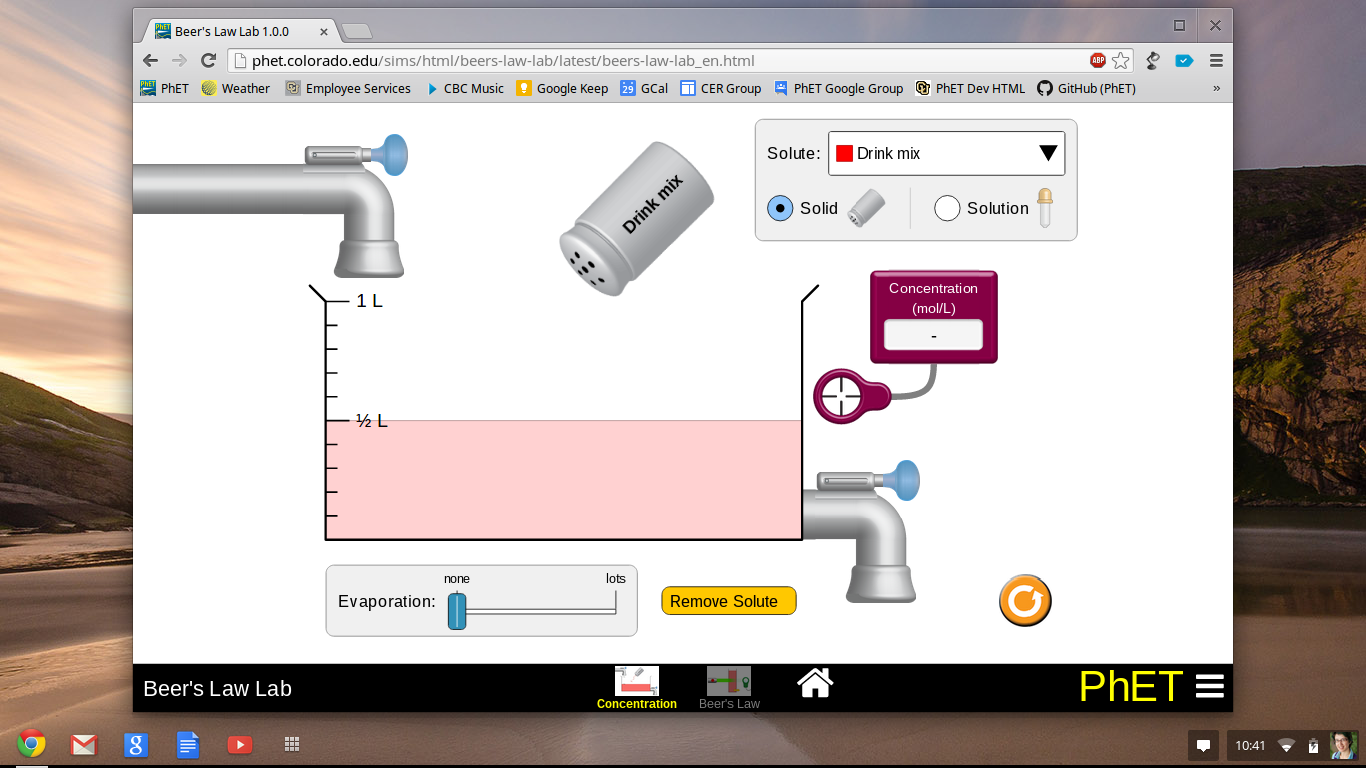Open the Chrome browser menu icon
The height and width of the screenshot is (768, 1366).
(x=1216, y=61)
